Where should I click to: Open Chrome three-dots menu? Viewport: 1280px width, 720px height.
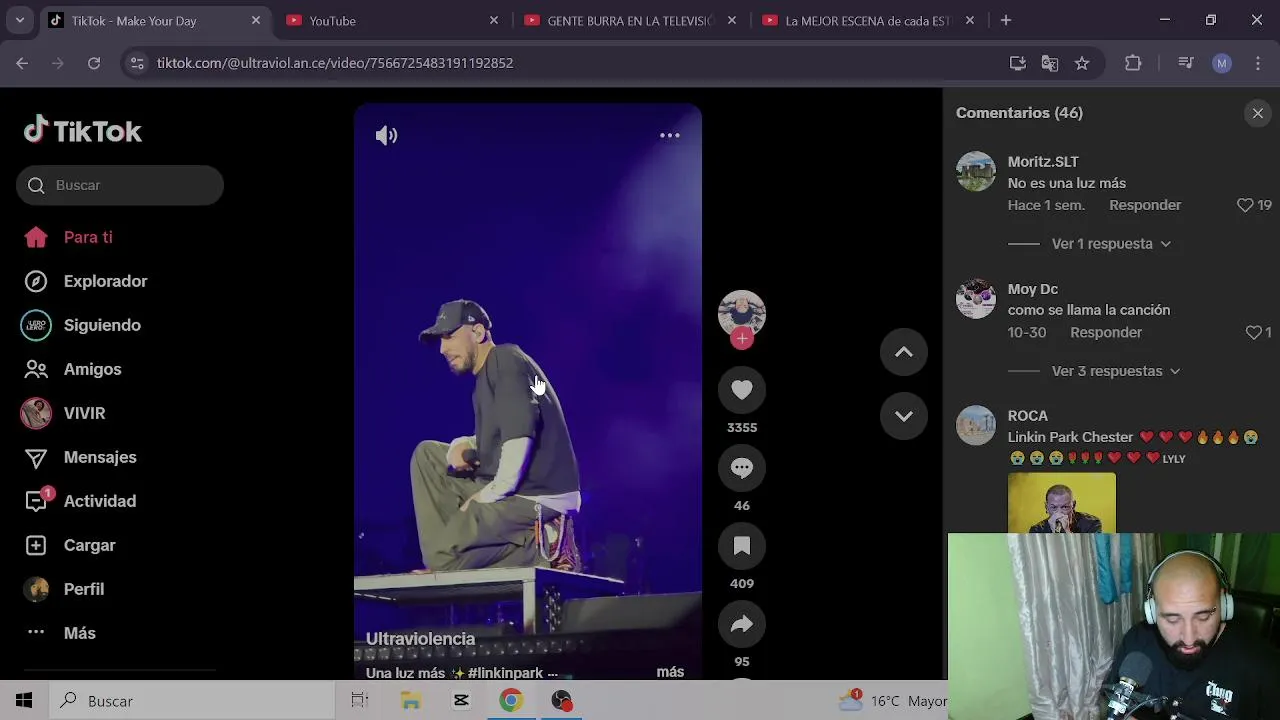click(1258, 63)
